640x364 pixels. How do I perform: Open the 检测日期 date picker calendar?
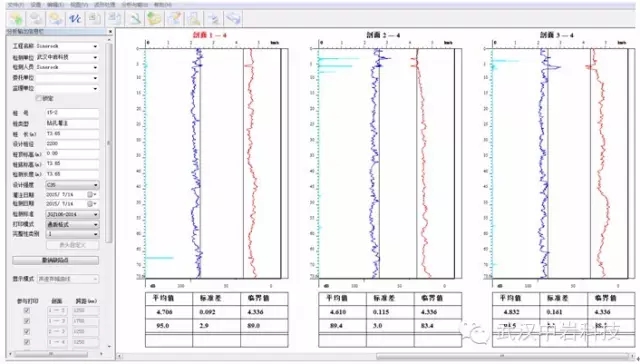coord(92,204)
